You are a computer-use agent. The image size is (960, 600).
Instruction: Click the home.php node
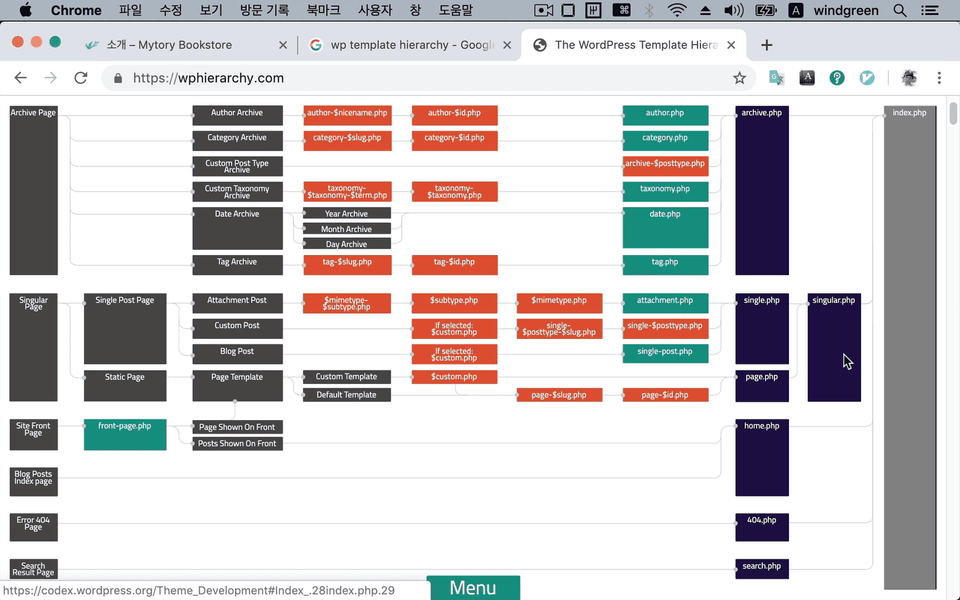pos(762,457)
